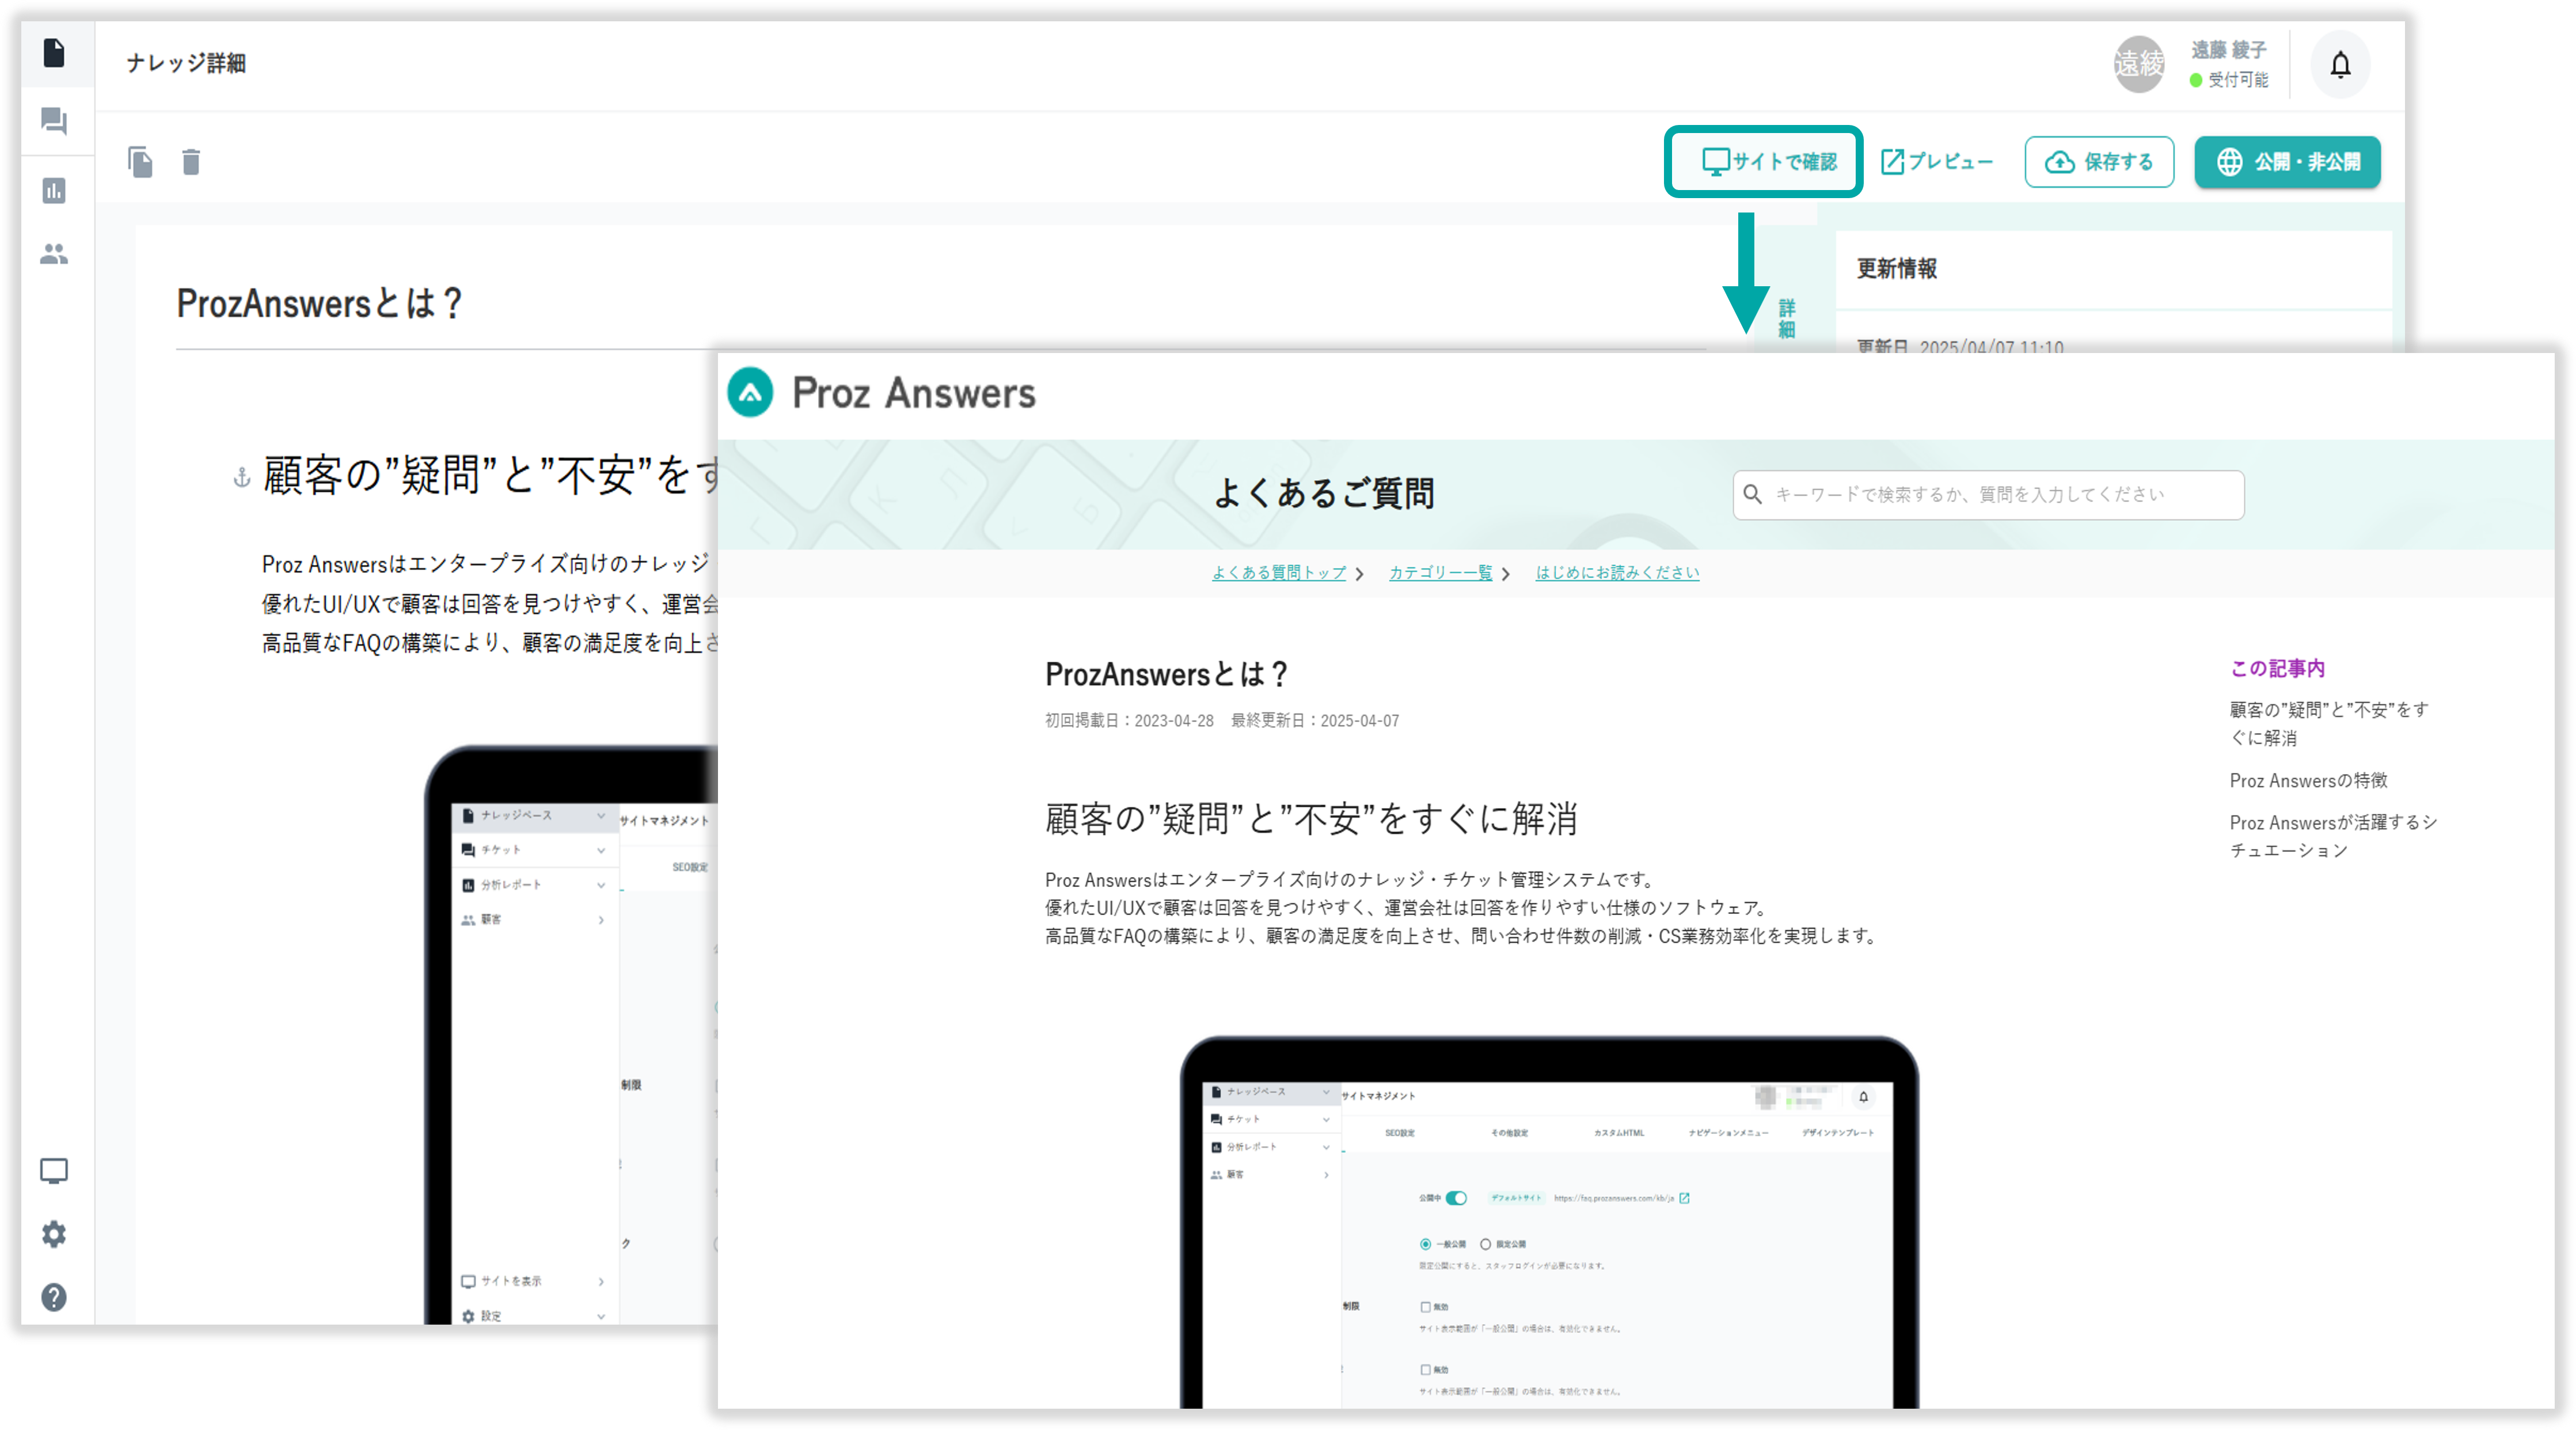Open the notification bell icon
Viewport: 2576px width, 1430px height.
pyautogui.click(x=2340, y=65)
